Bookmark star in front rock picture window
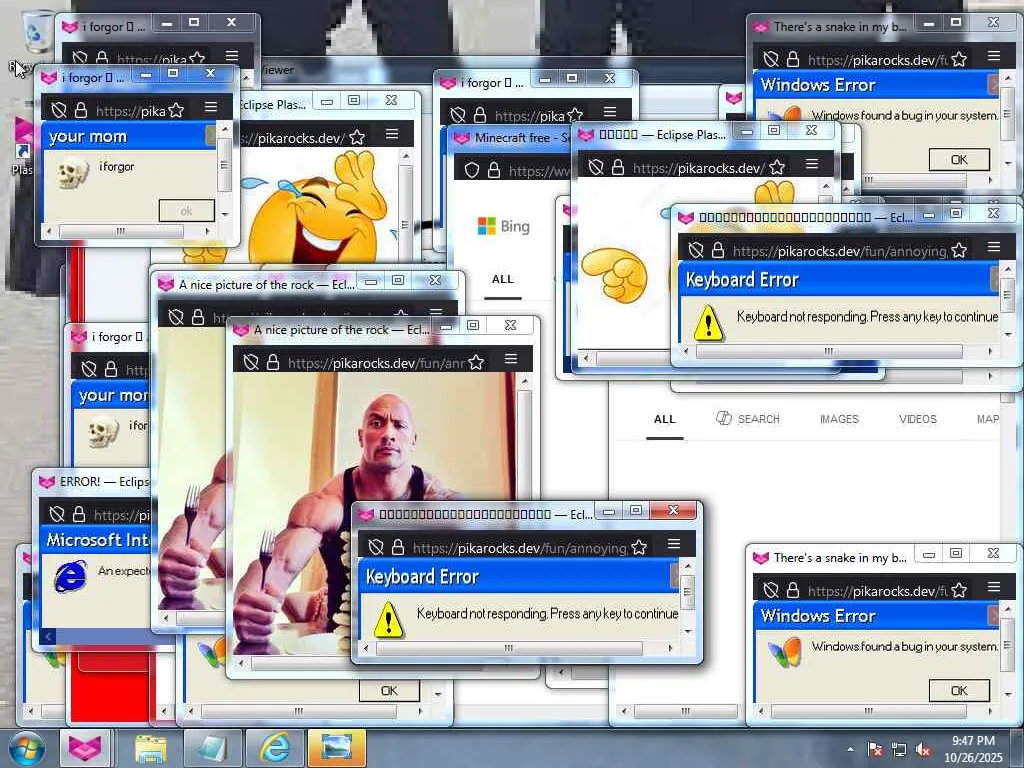The width and height of the screenshot is (1024, 768). click(476, 362)
